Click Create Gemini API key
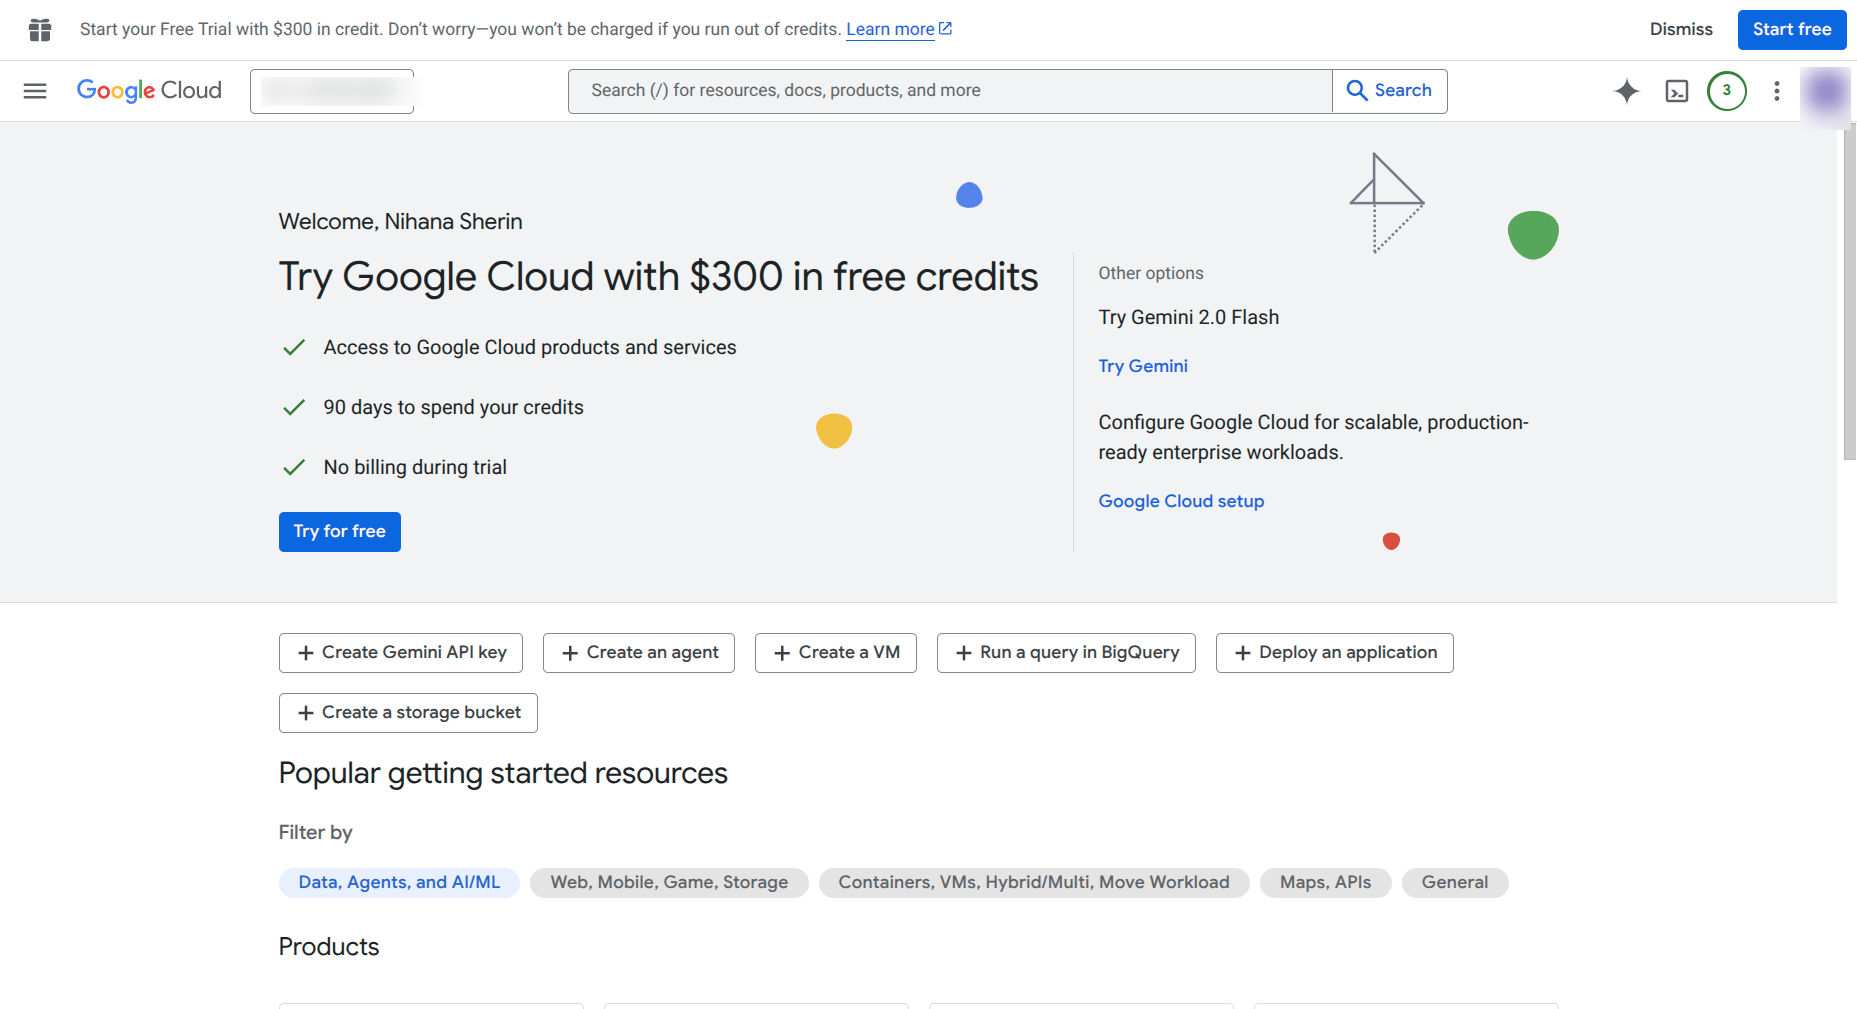This screenshot has width=1857, height=1009. coord(401,653)
